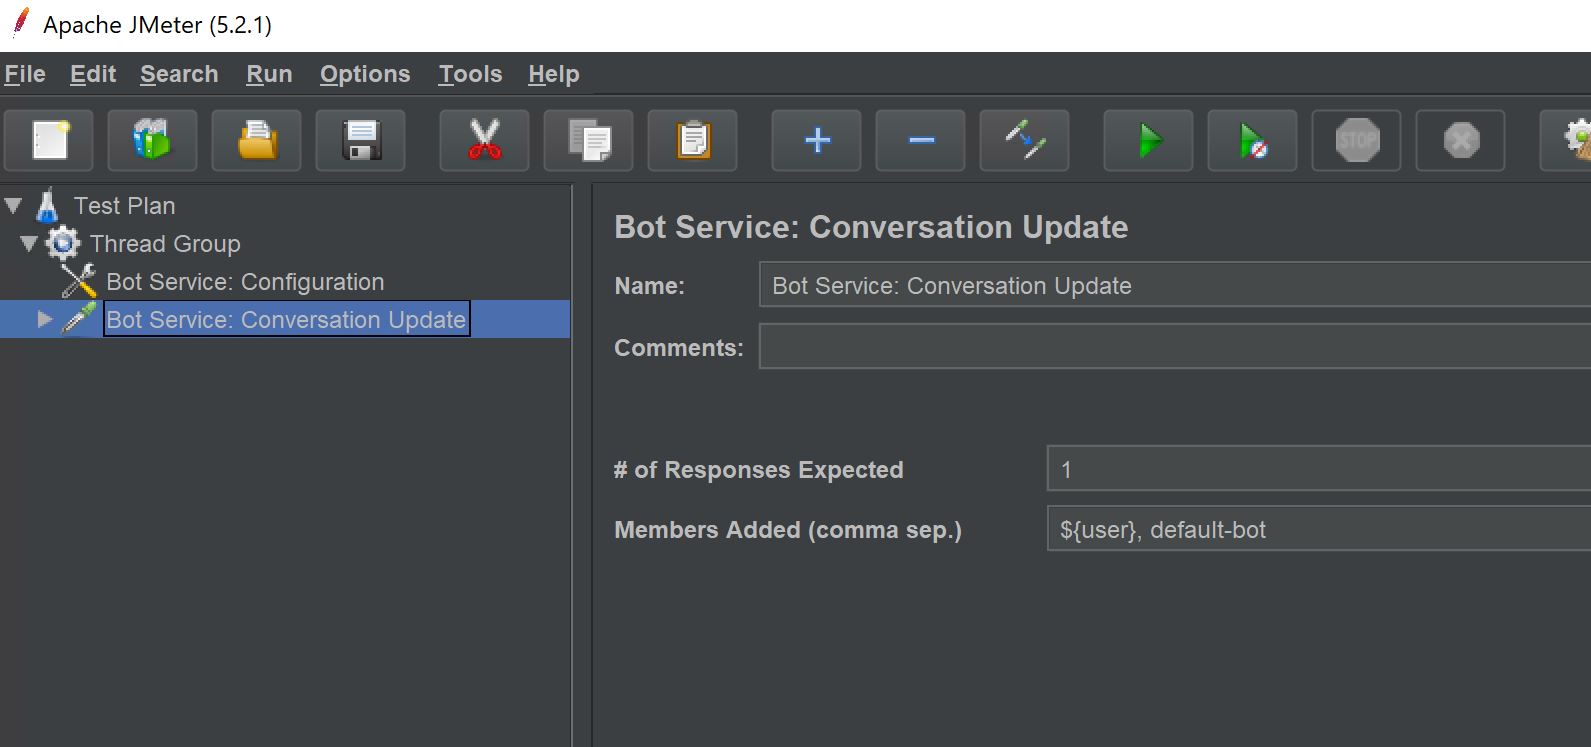This screenshot has width=1591, height=747.
Task: Click the 'Apache JMeter (5.2.1)' window title
Action: (157, 25)
